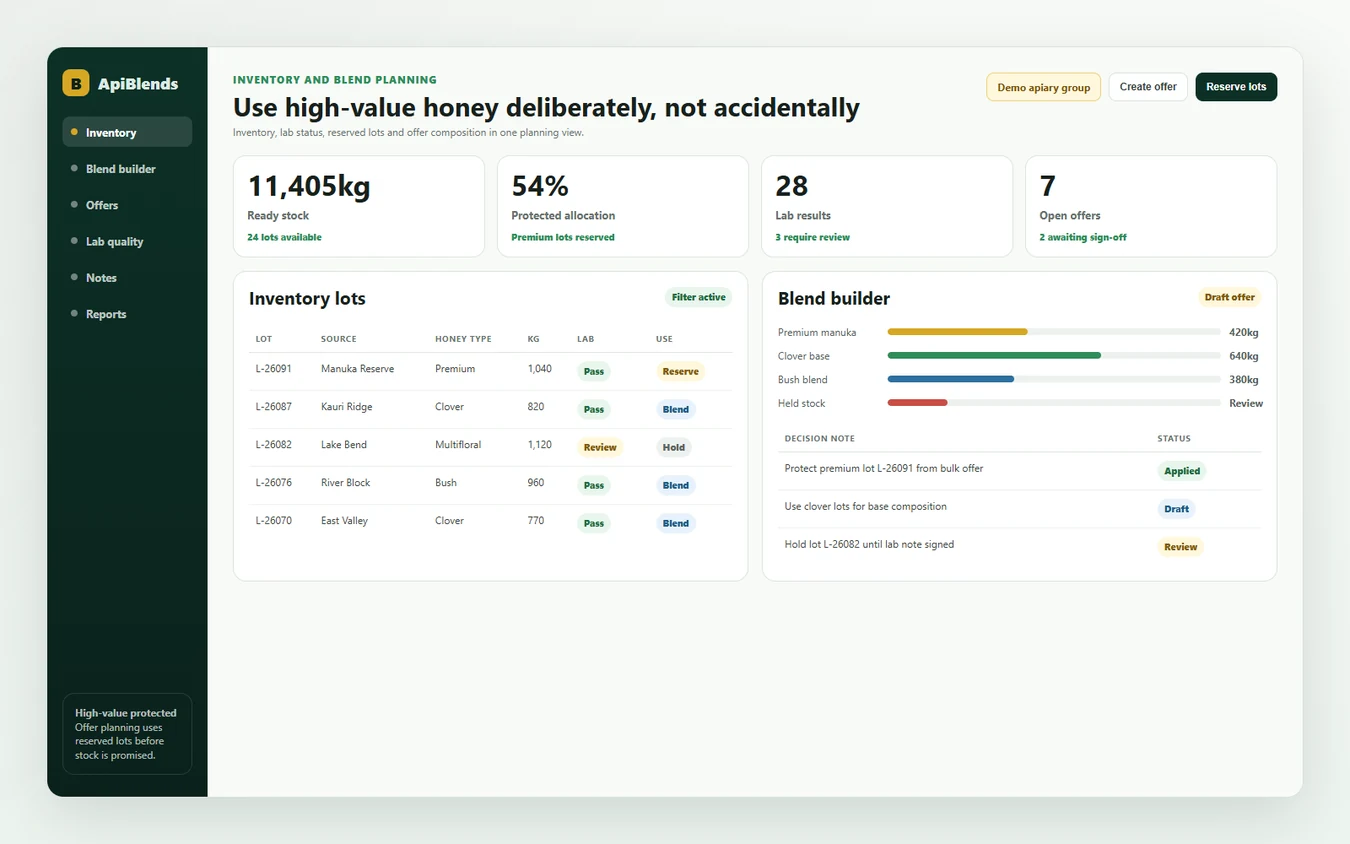Screen dimensions: 1350x844
Task: Click the '24 lots available' text
Action: 284,237
